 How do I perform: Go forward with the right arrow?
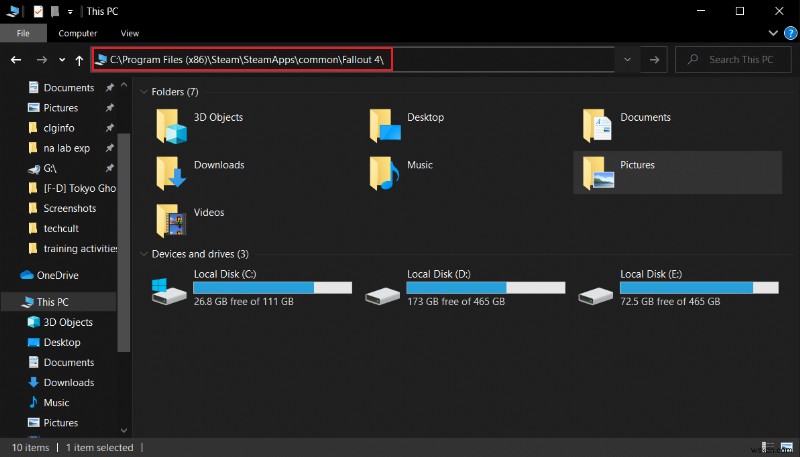pos(42,60)
